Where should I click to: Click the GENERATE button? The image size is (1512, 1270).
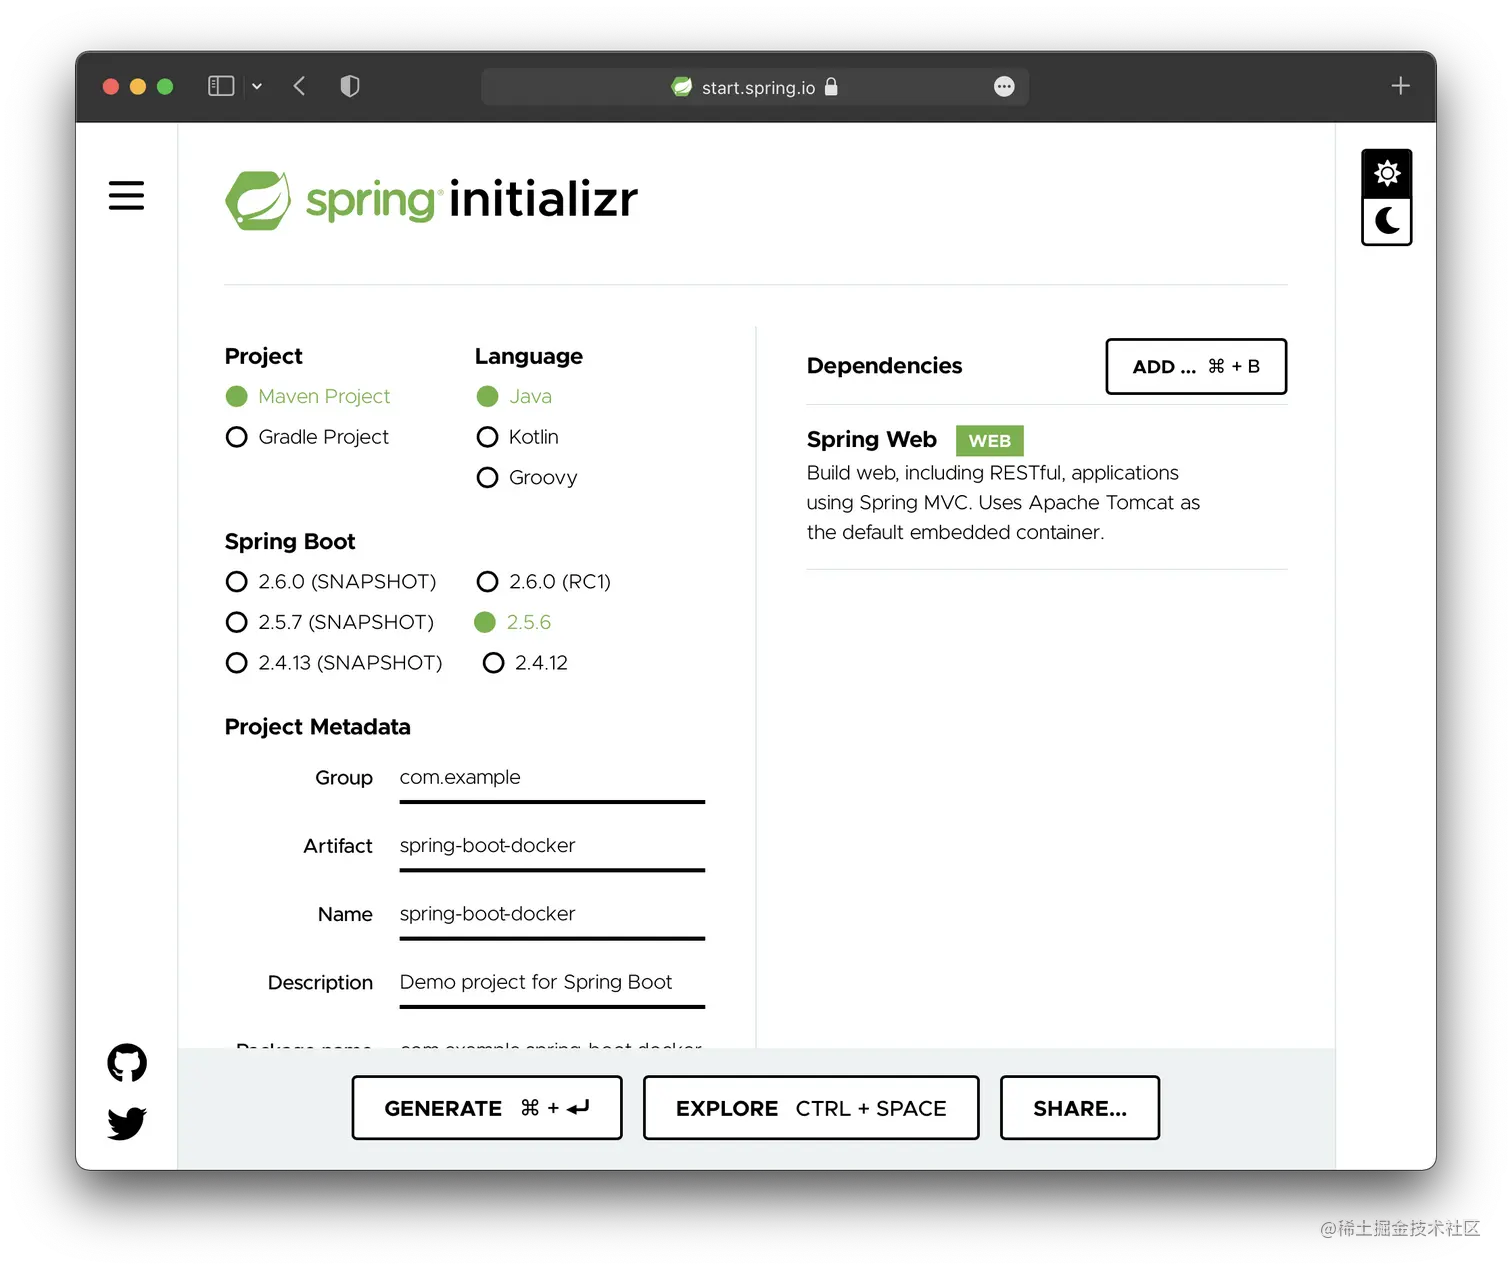point(487,1107)
